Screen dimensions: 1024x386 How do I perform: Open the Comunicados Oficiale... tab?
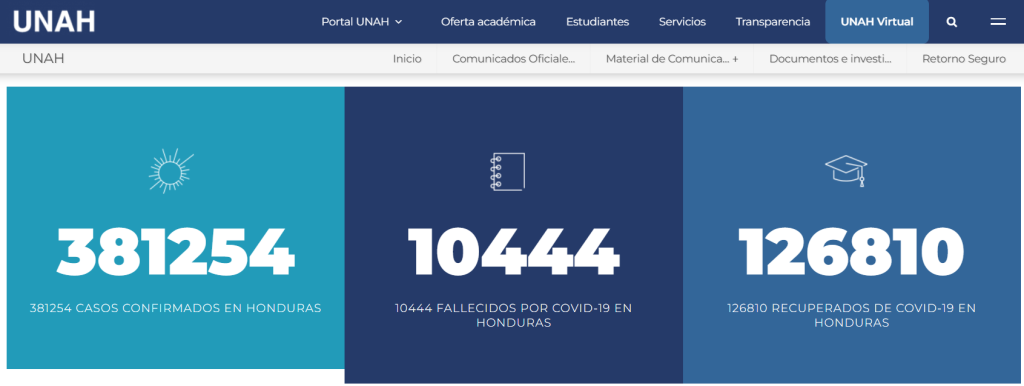[513, 59]
